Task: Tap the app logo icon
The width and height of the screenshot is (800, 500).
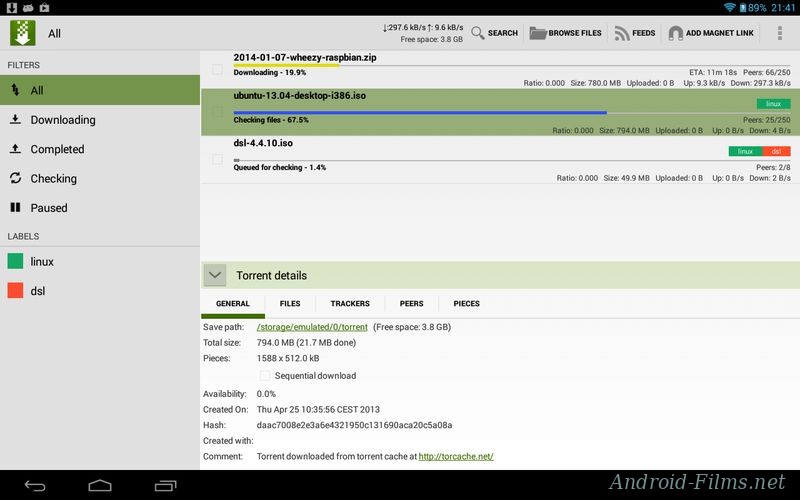Action: (22, 33)
